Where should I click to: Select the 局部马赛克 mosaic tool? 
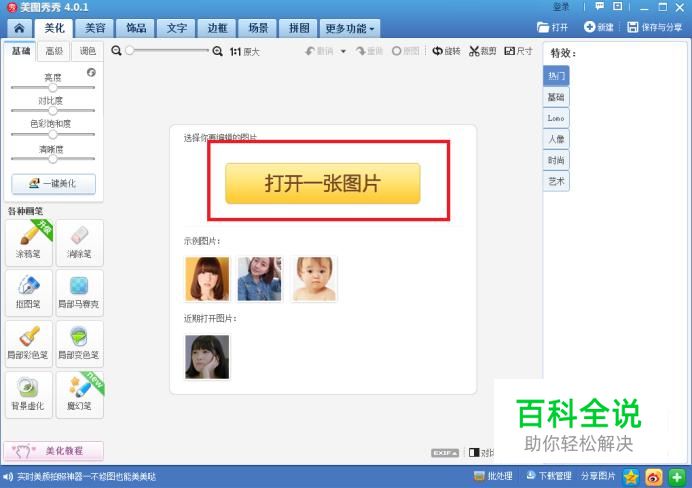coord(79,293)
